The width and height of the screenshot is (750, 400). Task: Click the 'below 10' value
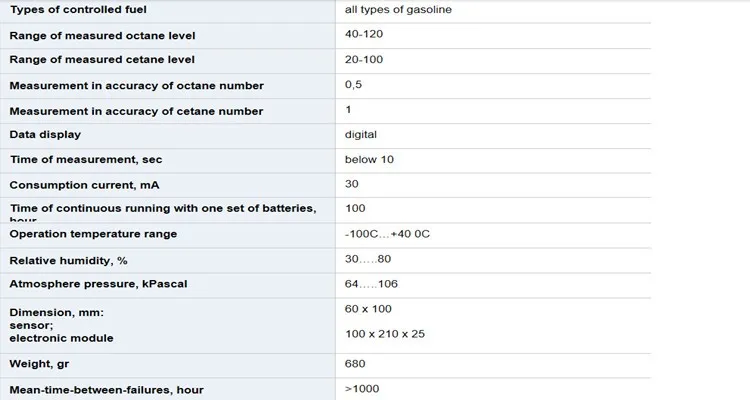[x=369, y=159]
